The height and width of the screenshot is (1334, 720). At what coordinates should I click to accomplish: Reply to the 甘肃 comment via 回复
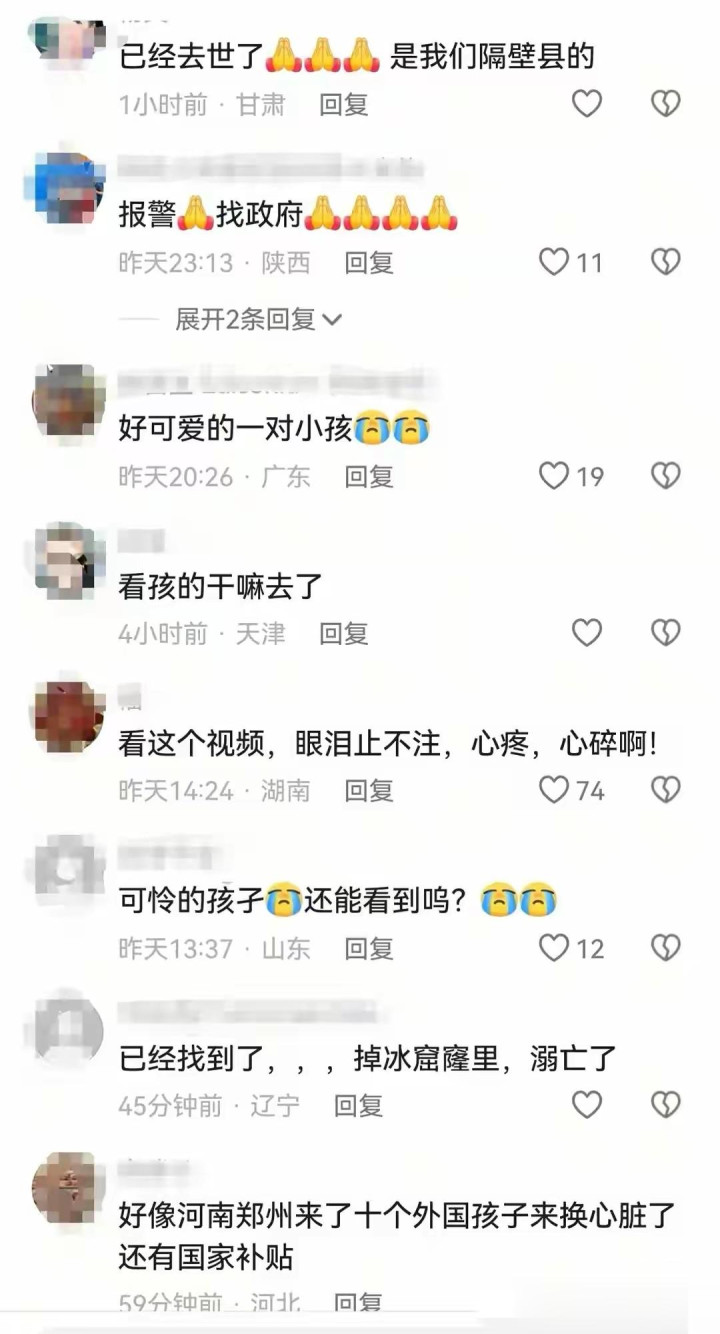pyautogui.click(x=344, y=104)
